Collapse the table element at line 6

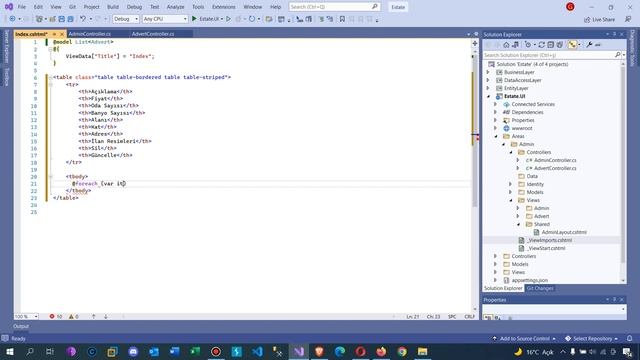pos(50,77)
